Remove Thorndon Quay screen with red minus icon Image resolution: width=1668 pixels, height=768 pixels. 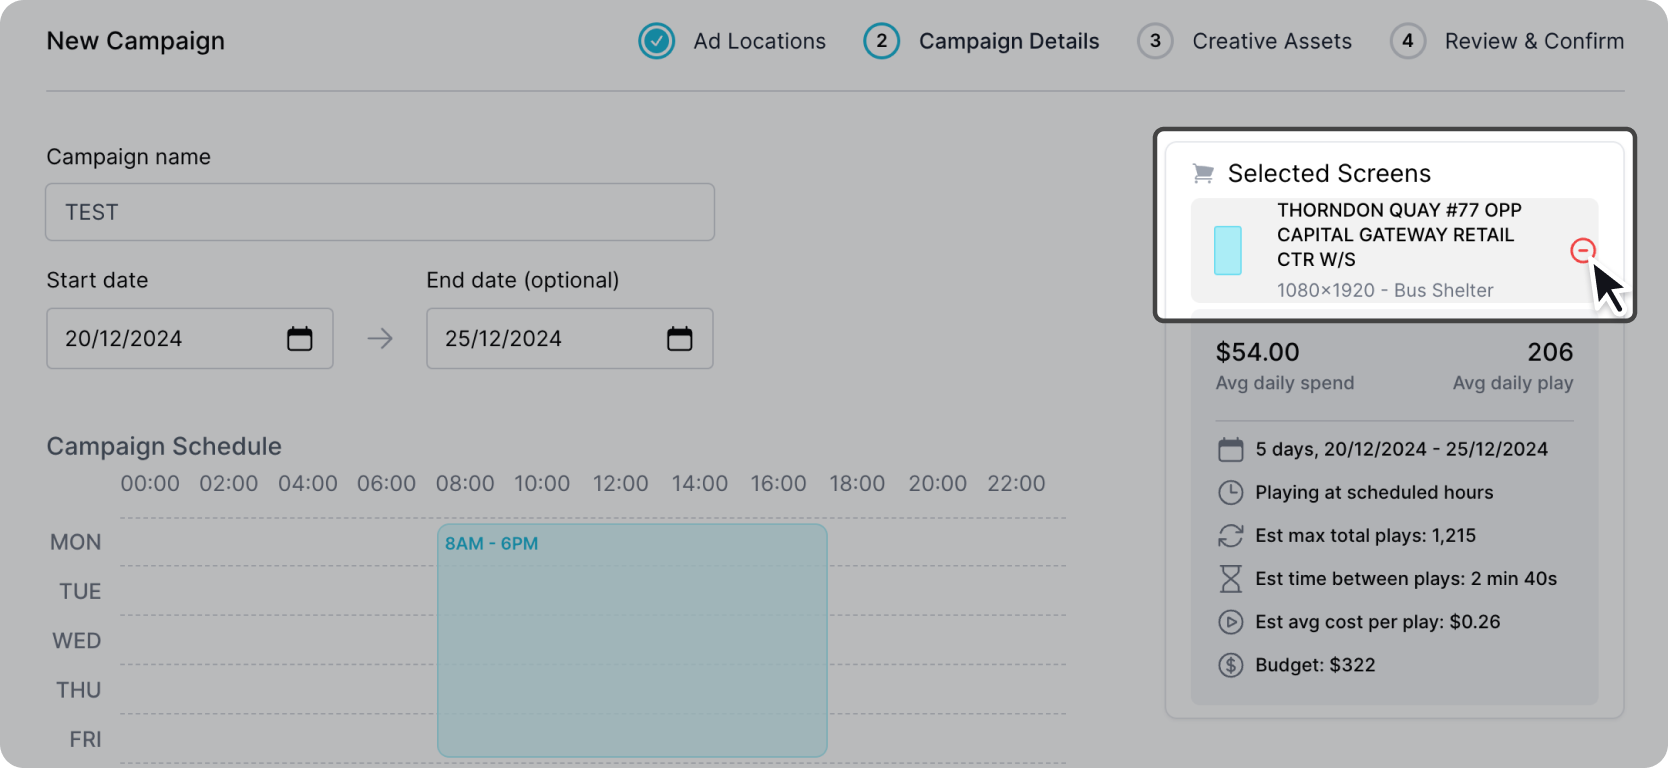[1582, 251]
